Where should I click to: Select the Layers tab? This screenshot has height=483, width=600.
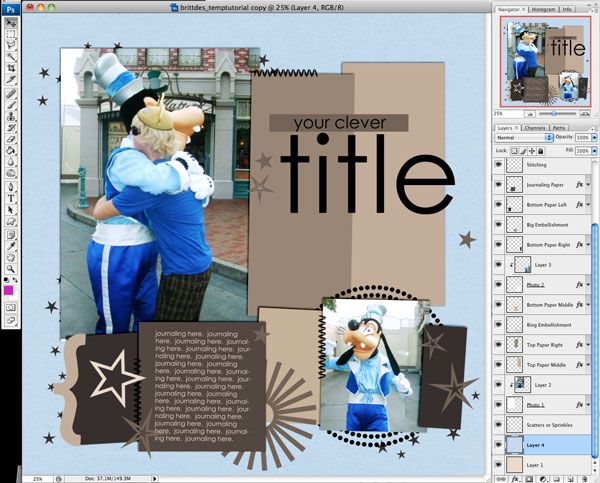(x=507, y=128)
